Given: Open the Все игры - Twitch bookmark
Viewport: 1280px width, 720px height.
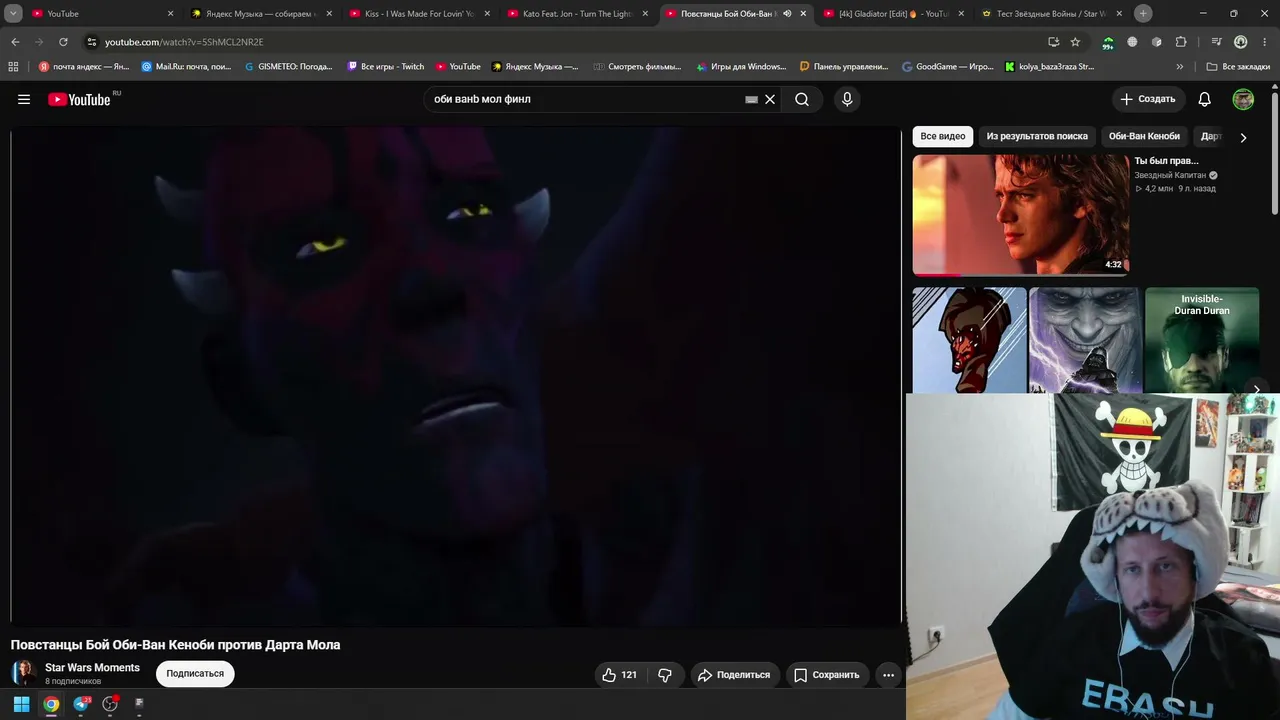Looking at the screenshot, I should click(x=385, y=67).
